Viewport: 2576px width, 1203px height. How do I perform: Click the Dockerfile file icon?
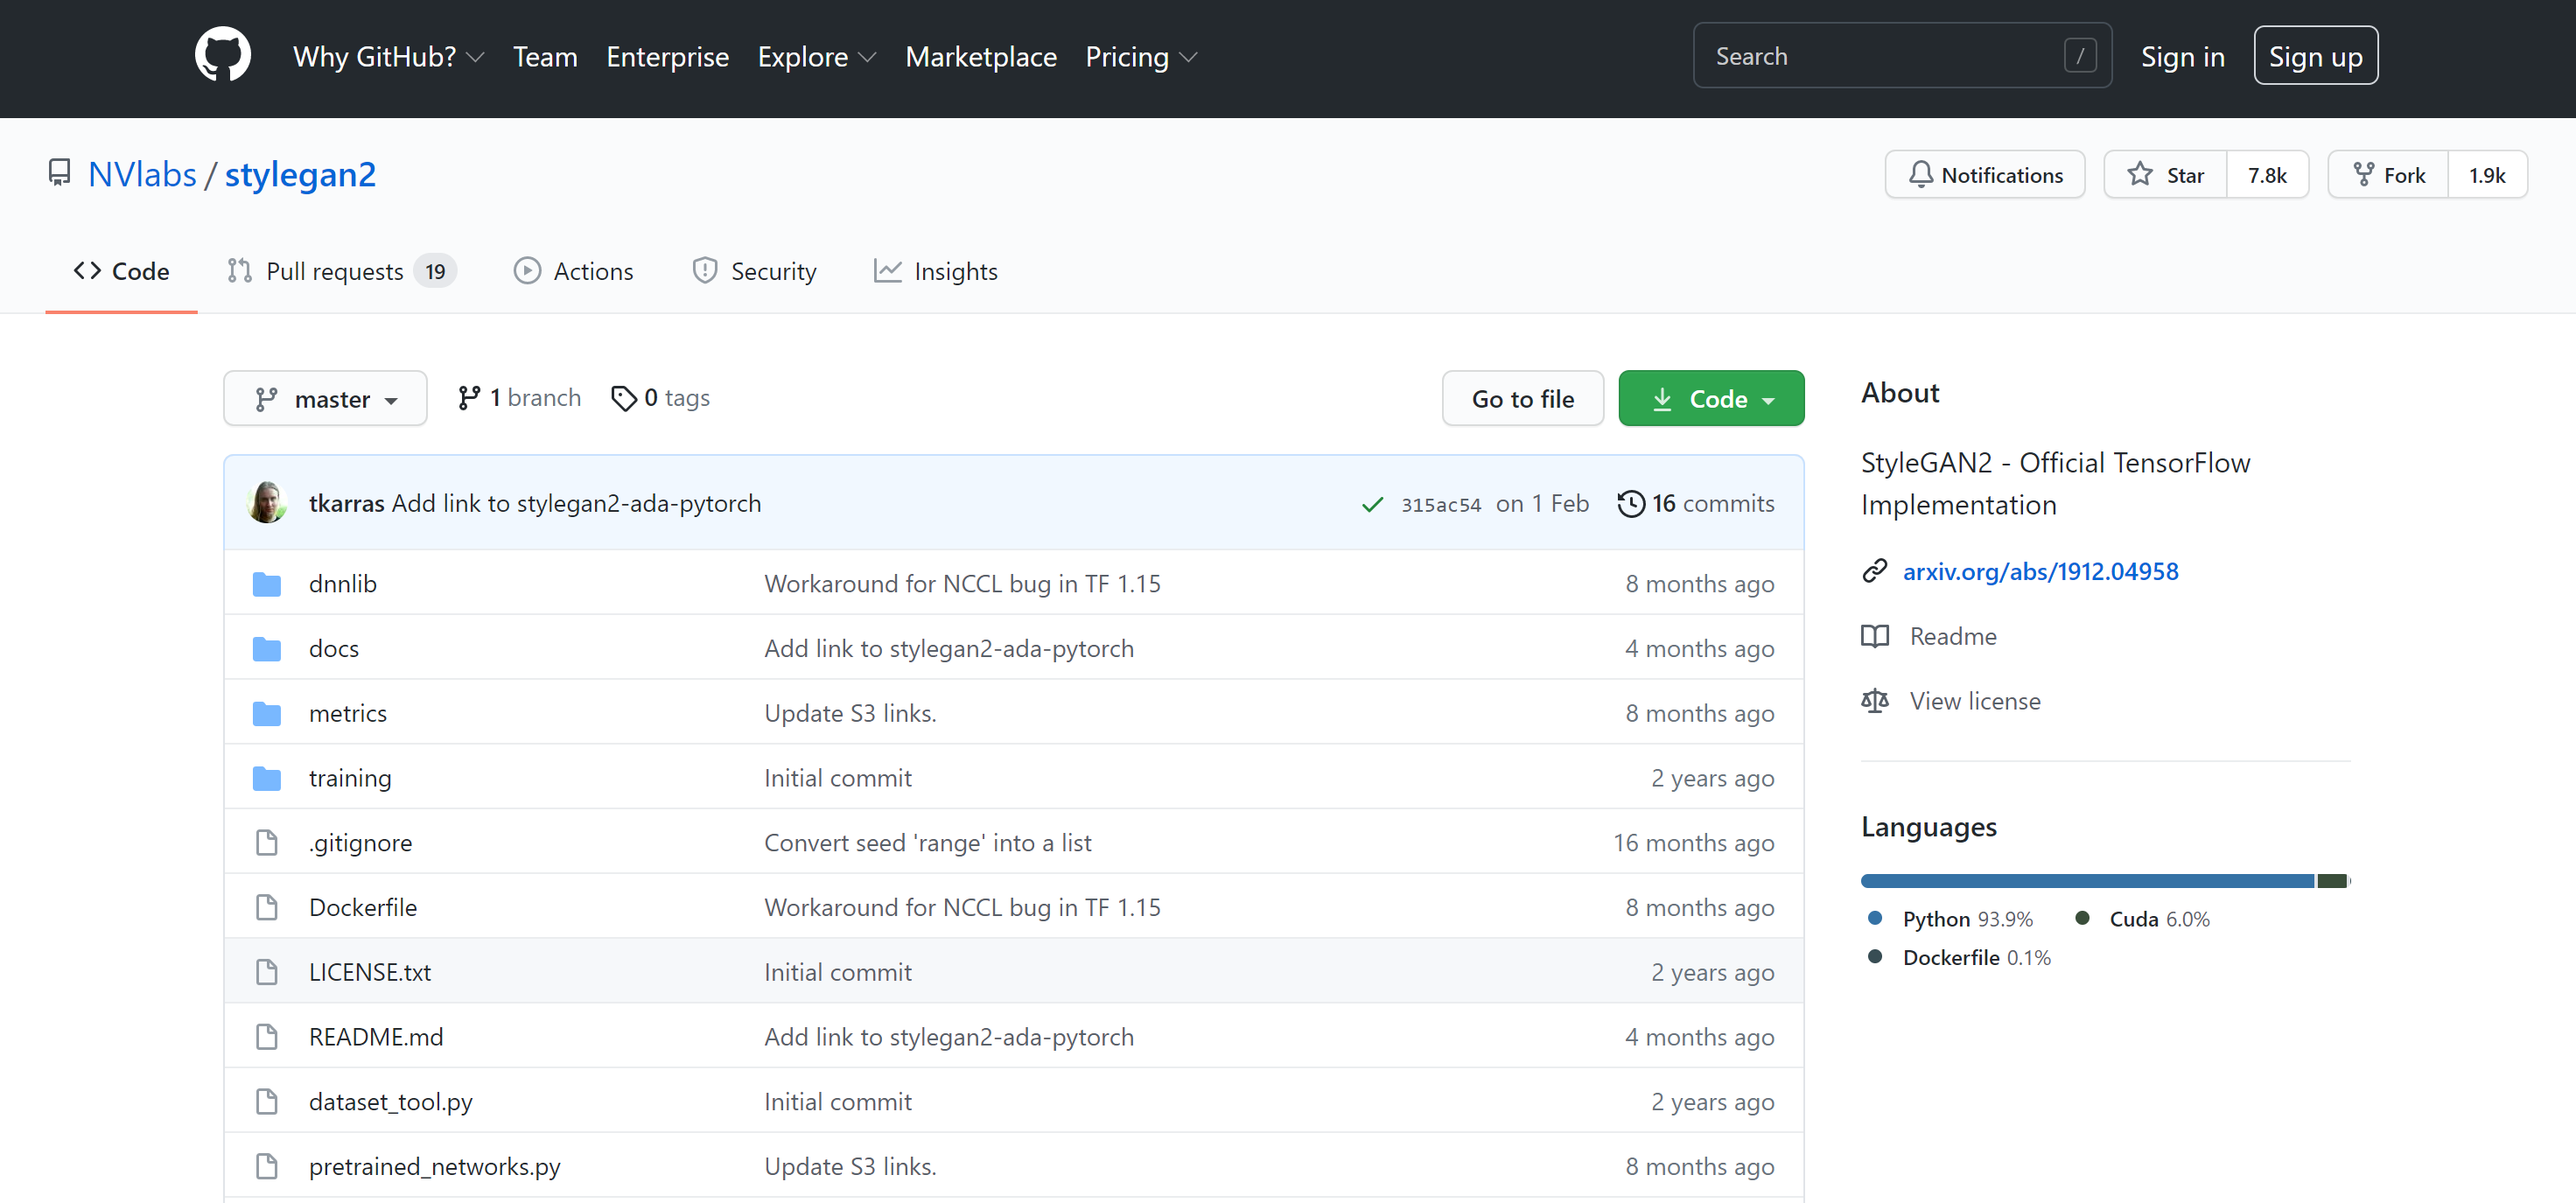pos(267,908)
